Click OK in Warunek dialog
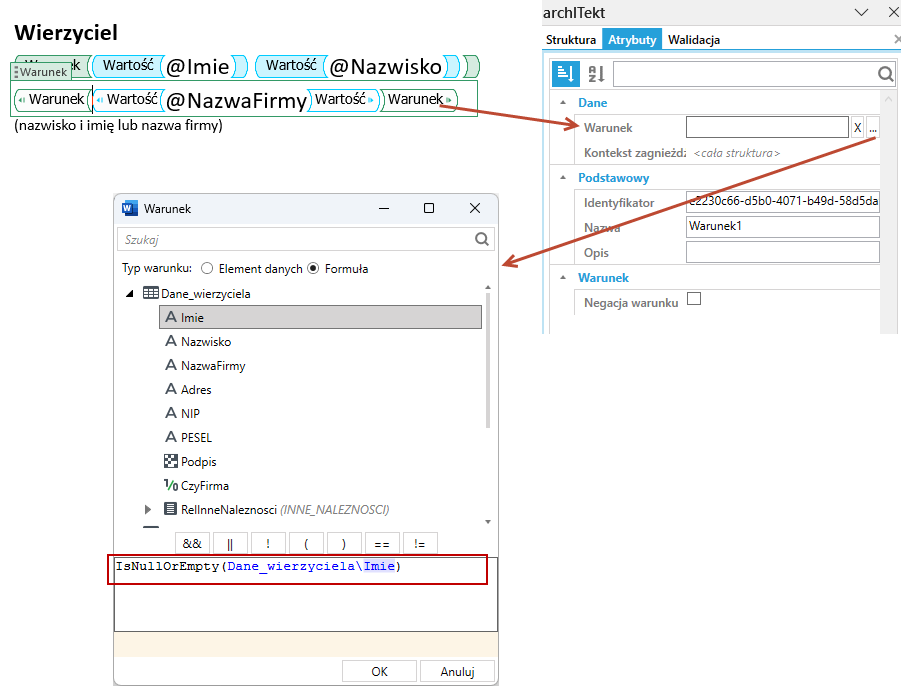This screenshot has width=901, height=699. [x=379, y=671]
